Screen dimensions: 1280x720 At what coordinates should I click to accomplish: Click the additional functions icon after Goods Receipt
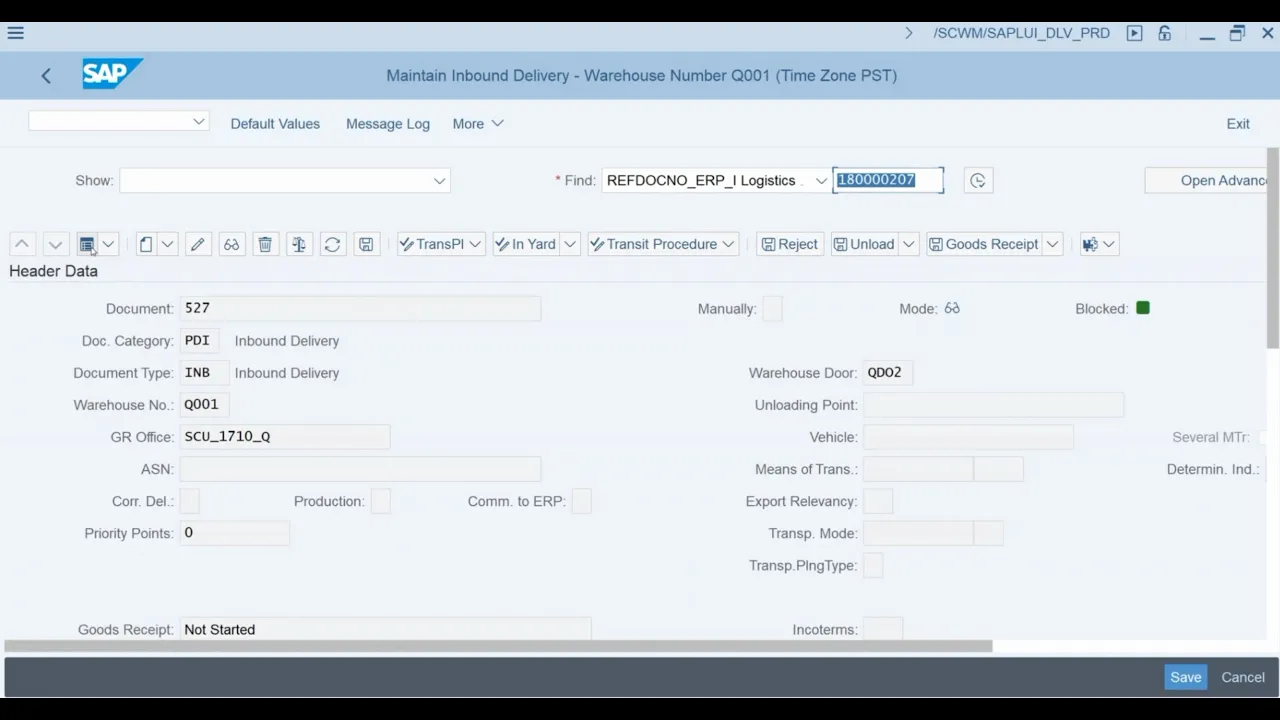(1090, 244)
